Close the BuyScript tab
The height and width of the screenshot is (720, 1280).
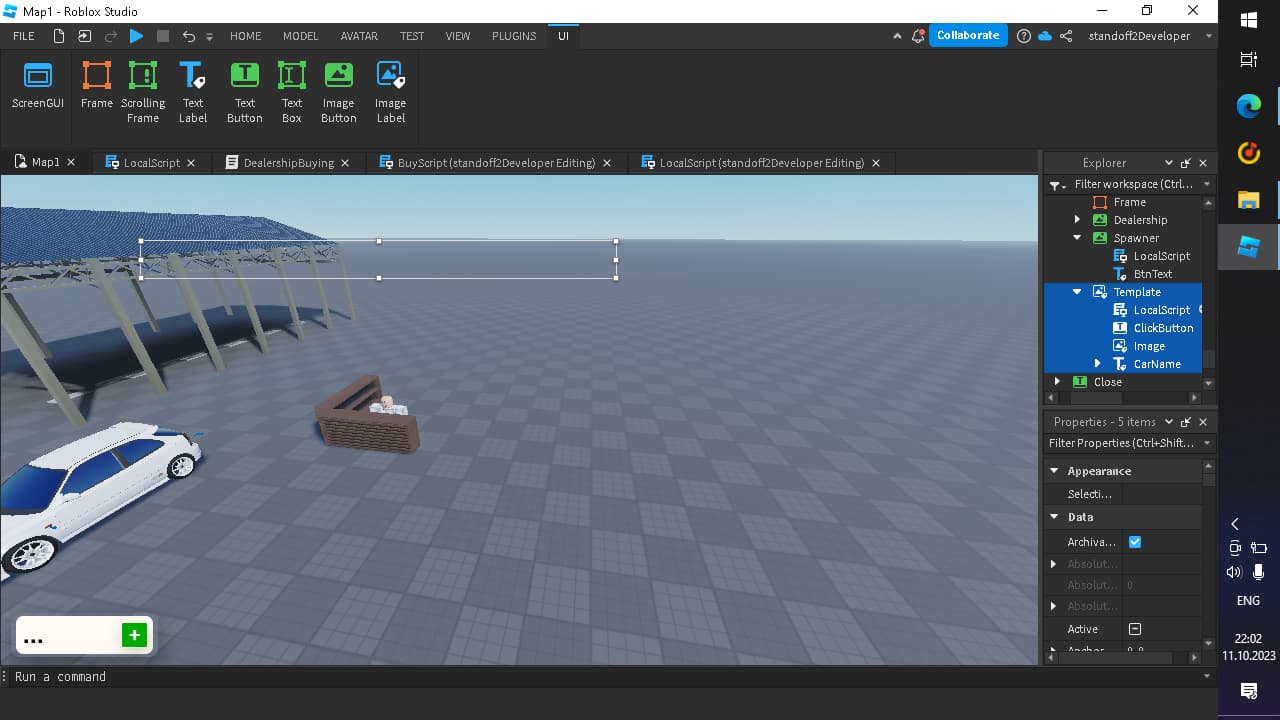point(607,163)
